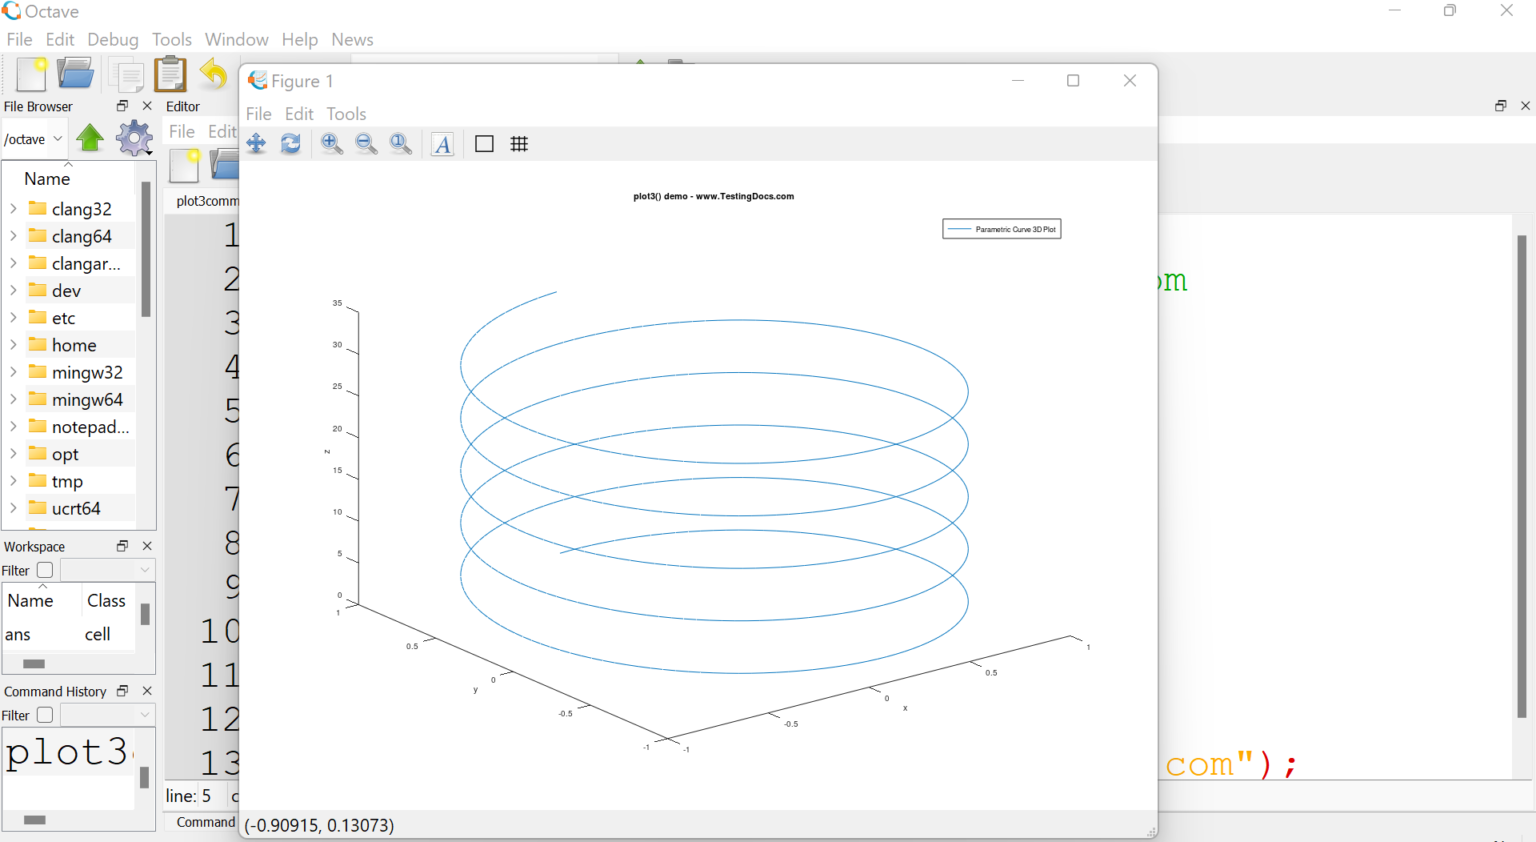Select the zoom in magnifier tool

tap(331, 143)
